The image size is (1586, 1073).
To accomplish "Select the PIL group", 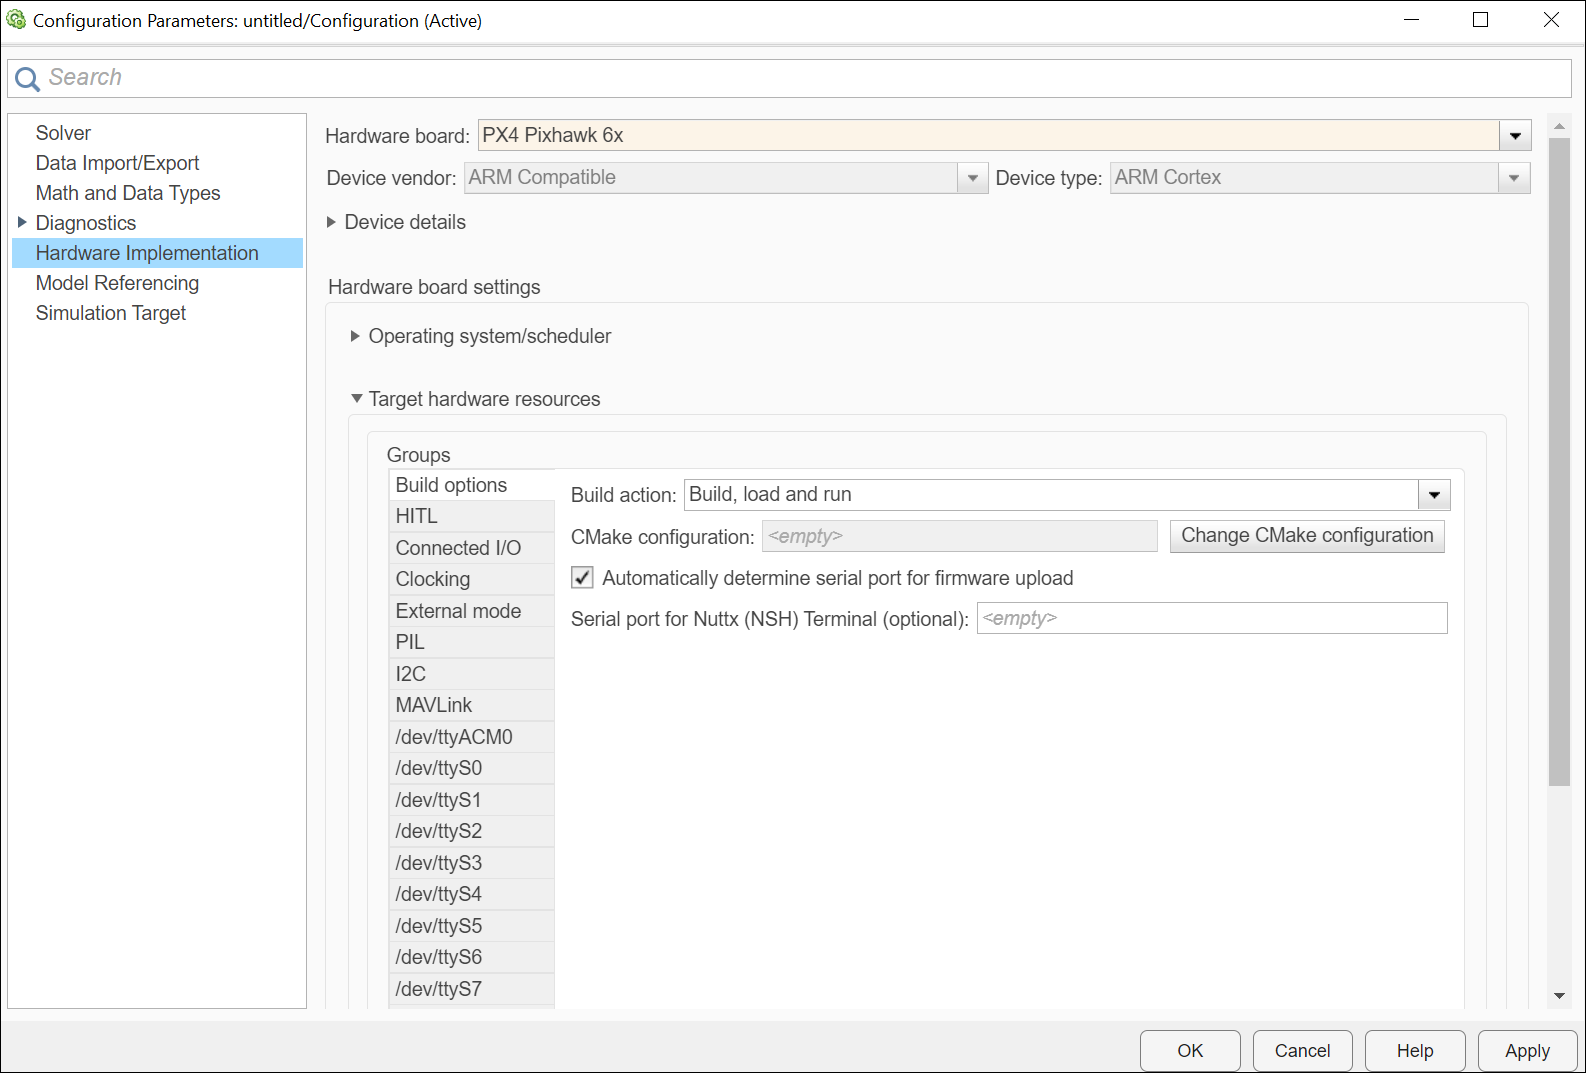I will tap(472, 642).
